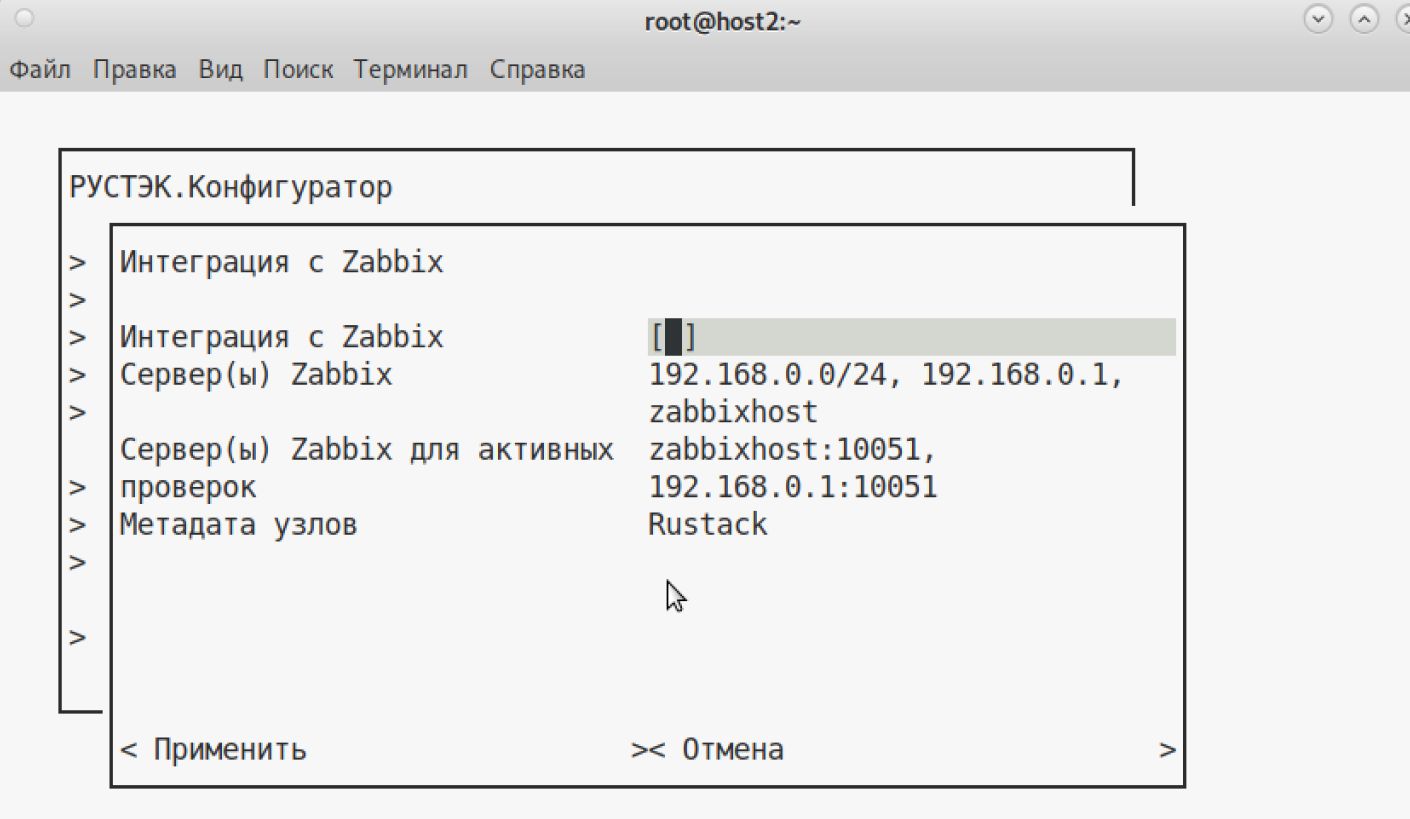Click the maximize window up-chevron icon
The width and height of the screenshot is (1410, 819).
(x=1363, y=20)
